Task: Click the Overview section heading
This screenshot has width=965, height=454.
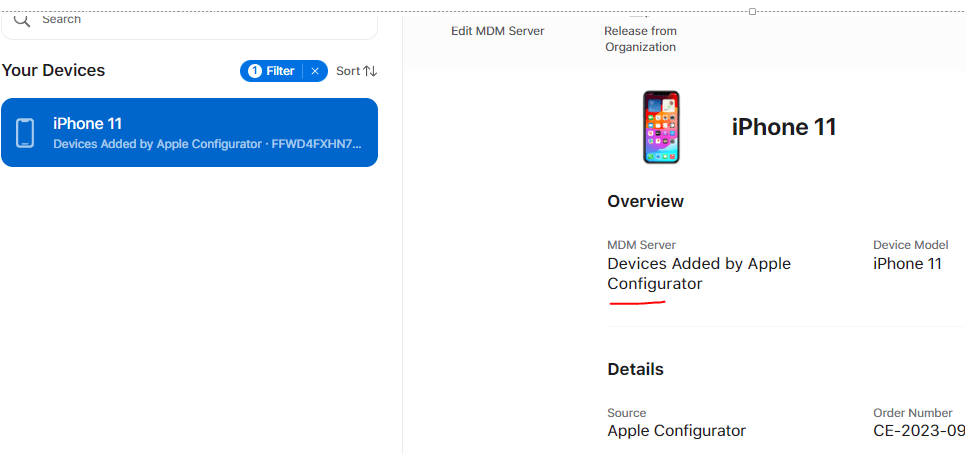Action: click(x=645, y=201)
